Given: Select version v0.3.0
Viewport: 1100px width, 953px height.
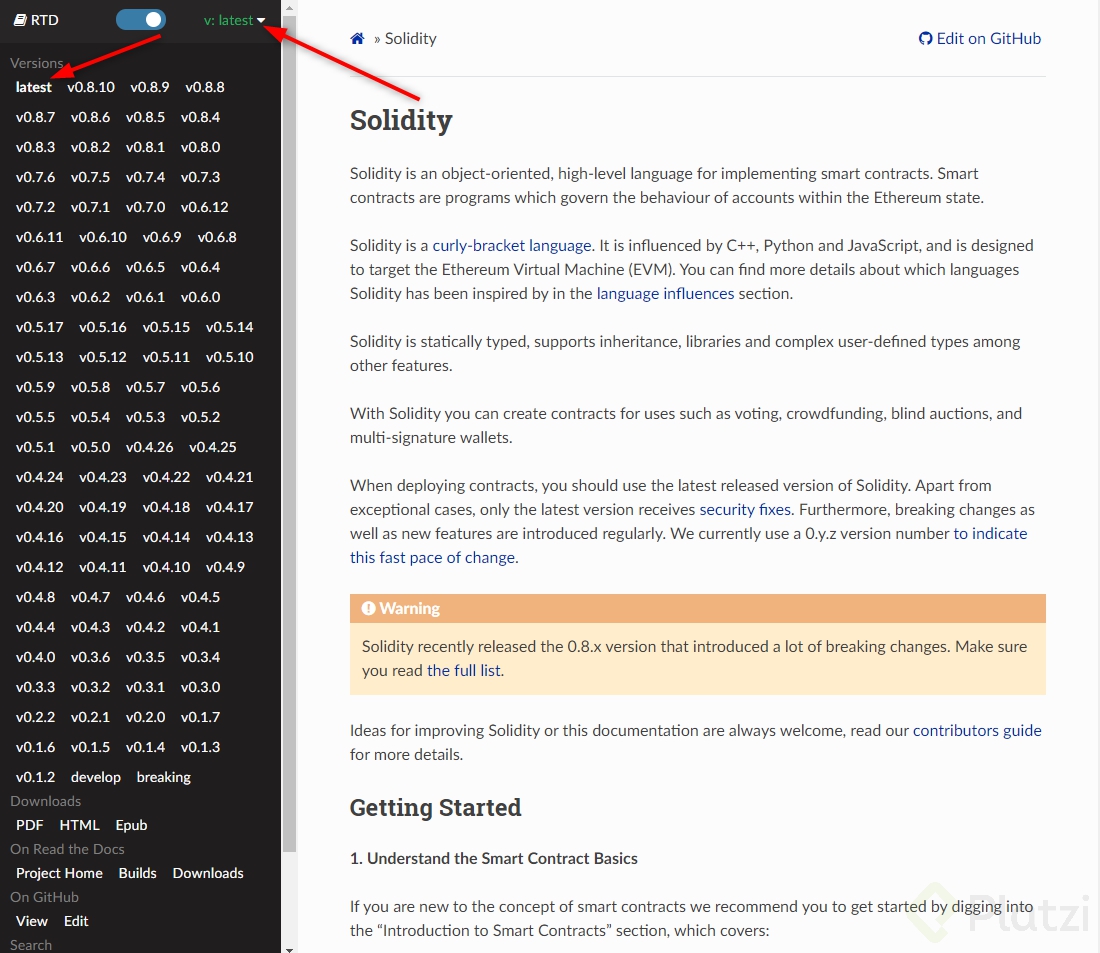Looking at the screenshot, I should click(200, 687).
